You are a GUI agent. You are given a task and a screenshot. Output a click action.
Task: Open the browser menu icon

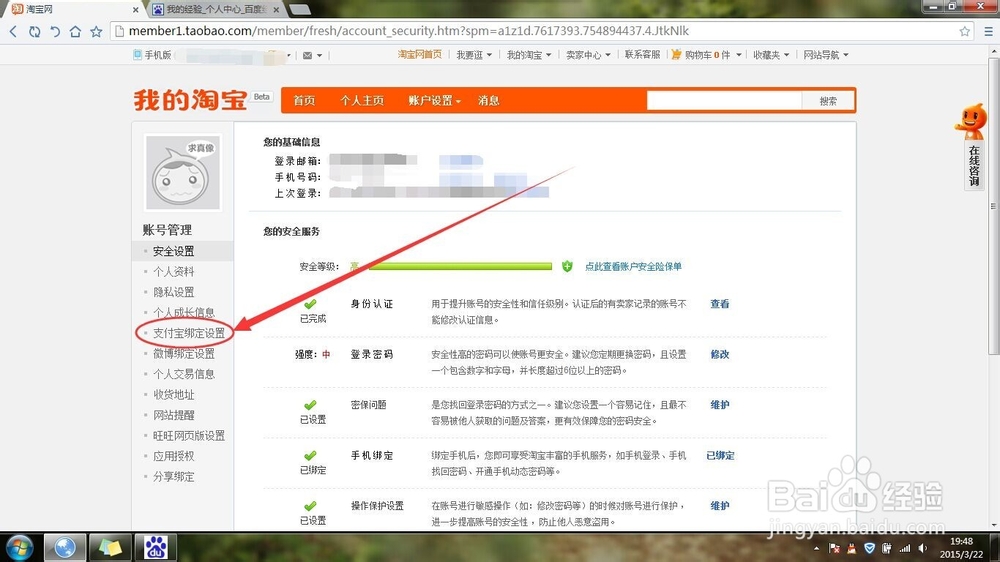tap(988, 31)
